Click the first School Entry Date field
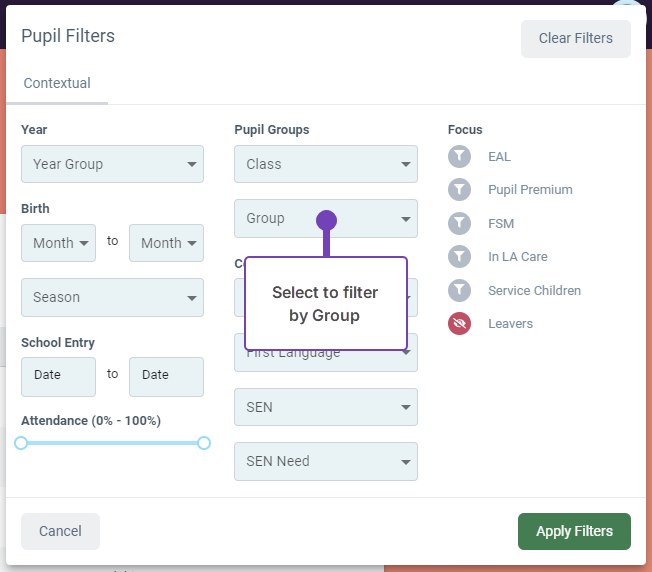652x572 pixels. click(x=58, y=376)
